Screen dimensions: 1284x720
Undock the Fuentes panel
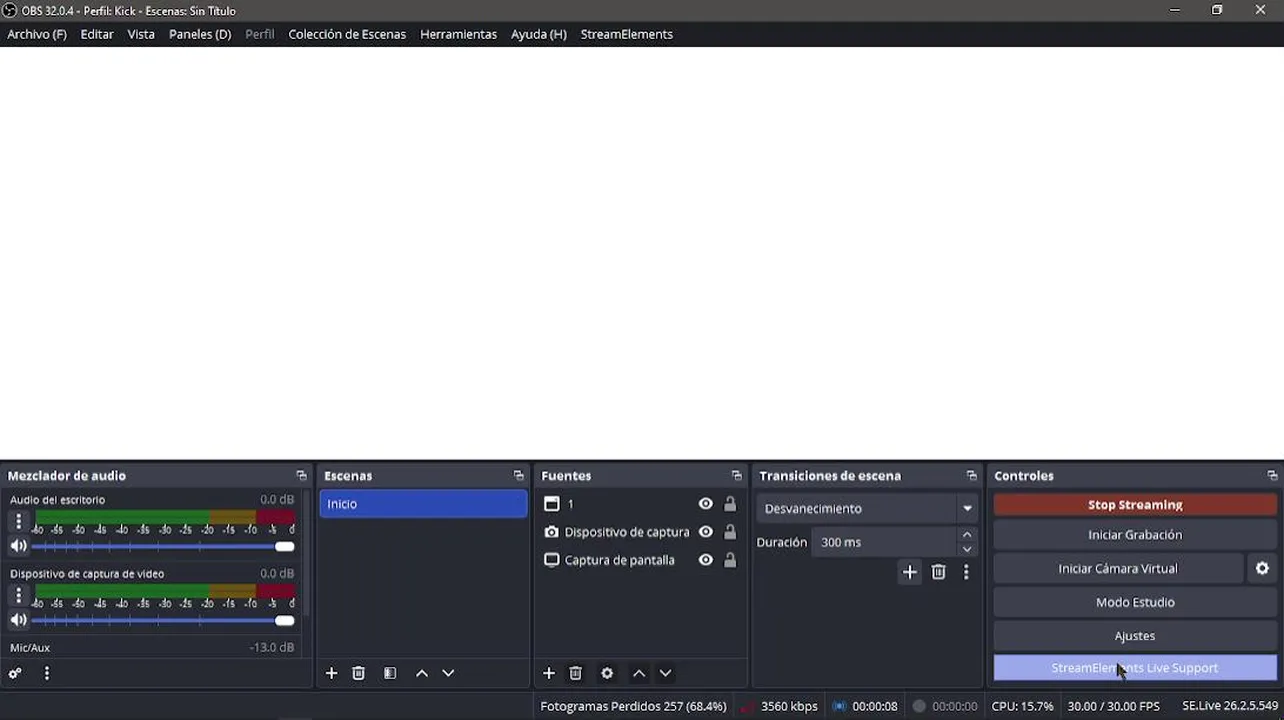tap(736, 476)
